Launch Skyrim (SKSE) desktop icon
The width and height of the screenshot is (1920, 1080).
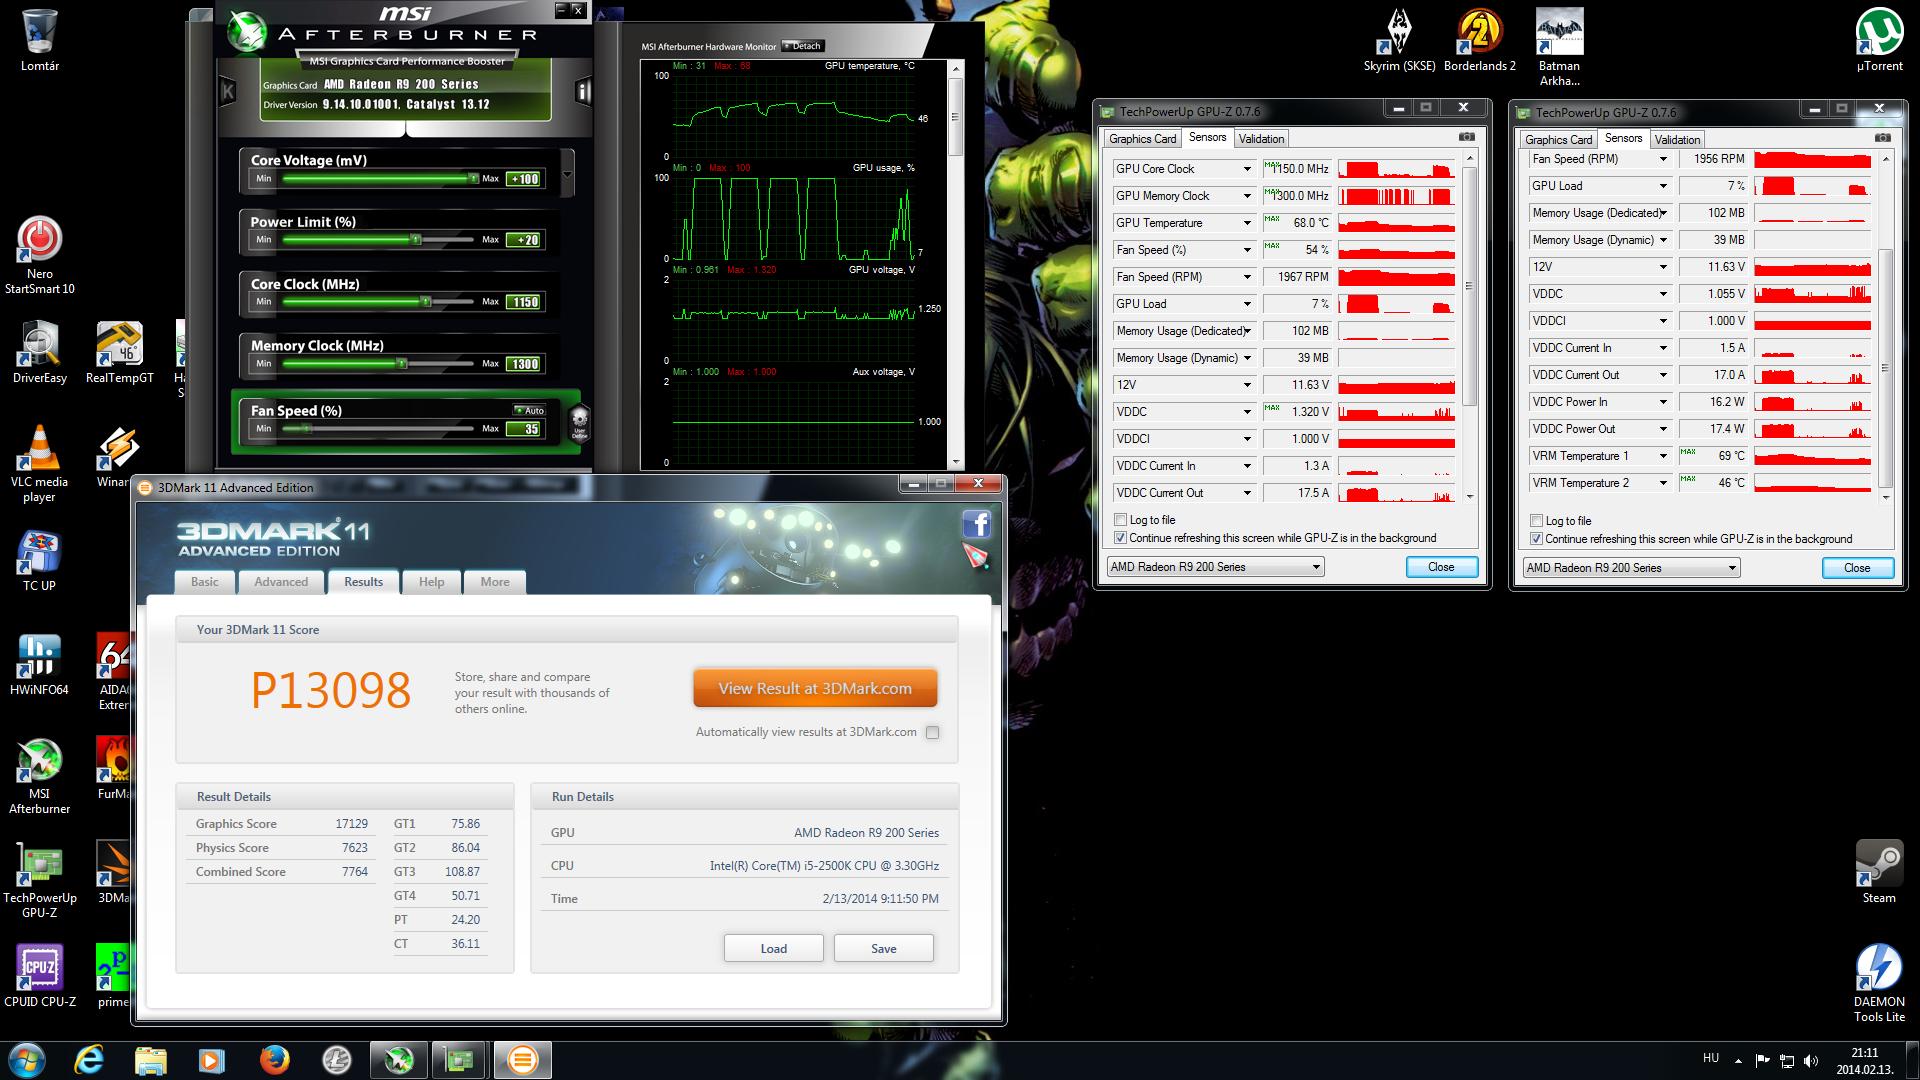[x=1399, y=42]
